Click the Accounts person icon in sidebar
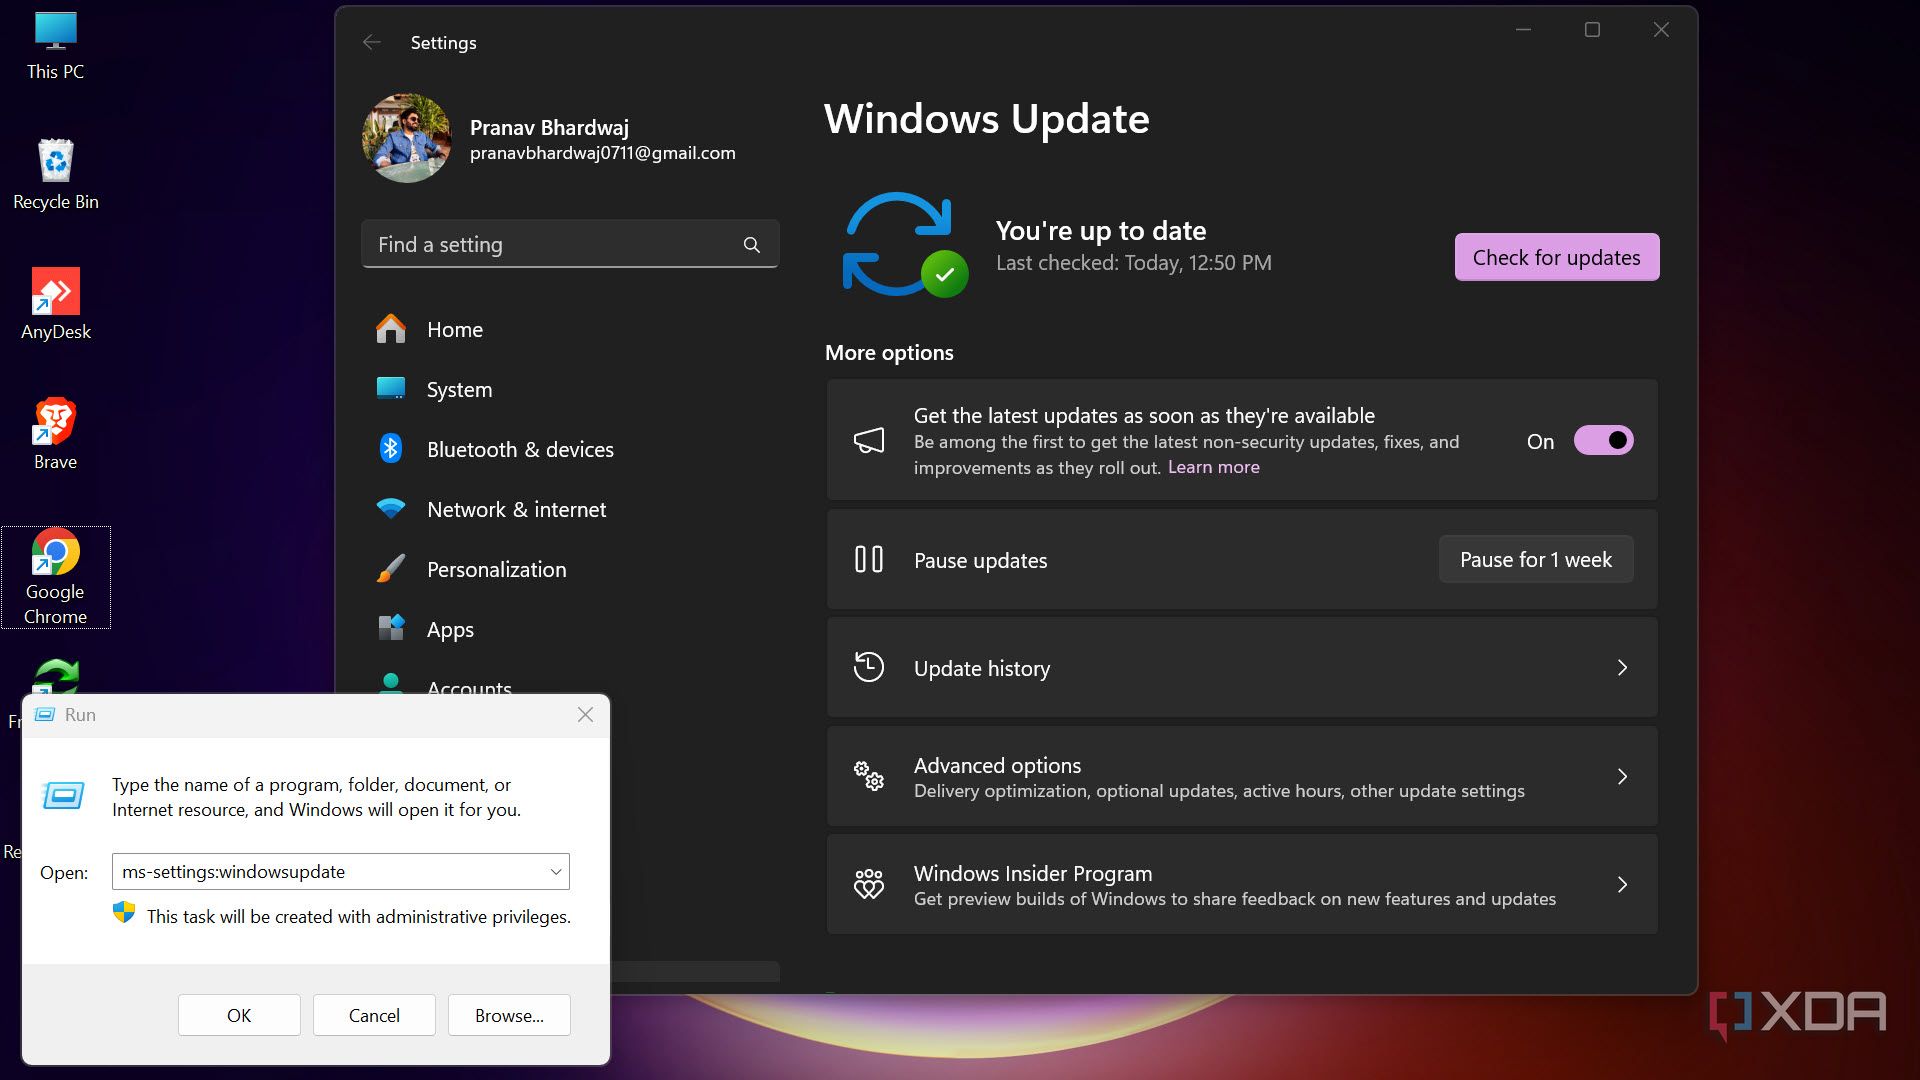 point(391,683)
